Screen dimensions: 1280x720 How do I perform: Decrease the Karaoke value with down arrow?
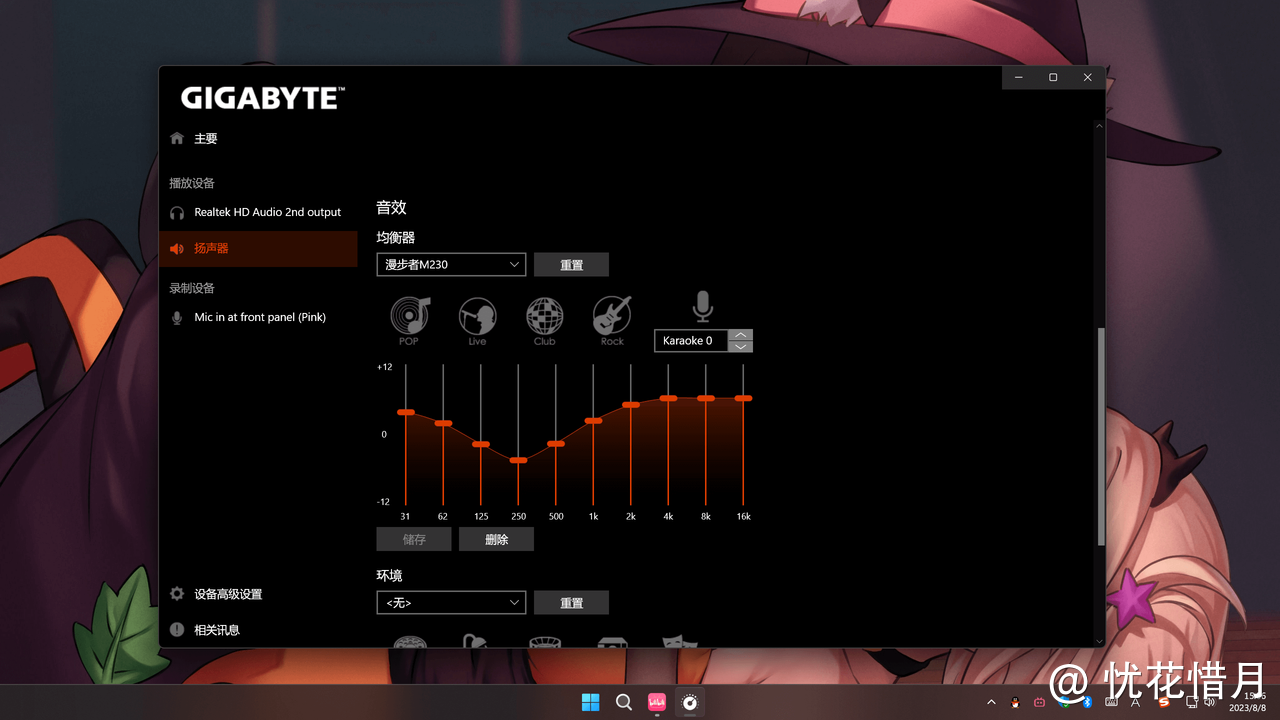click(x=740, y=347)
